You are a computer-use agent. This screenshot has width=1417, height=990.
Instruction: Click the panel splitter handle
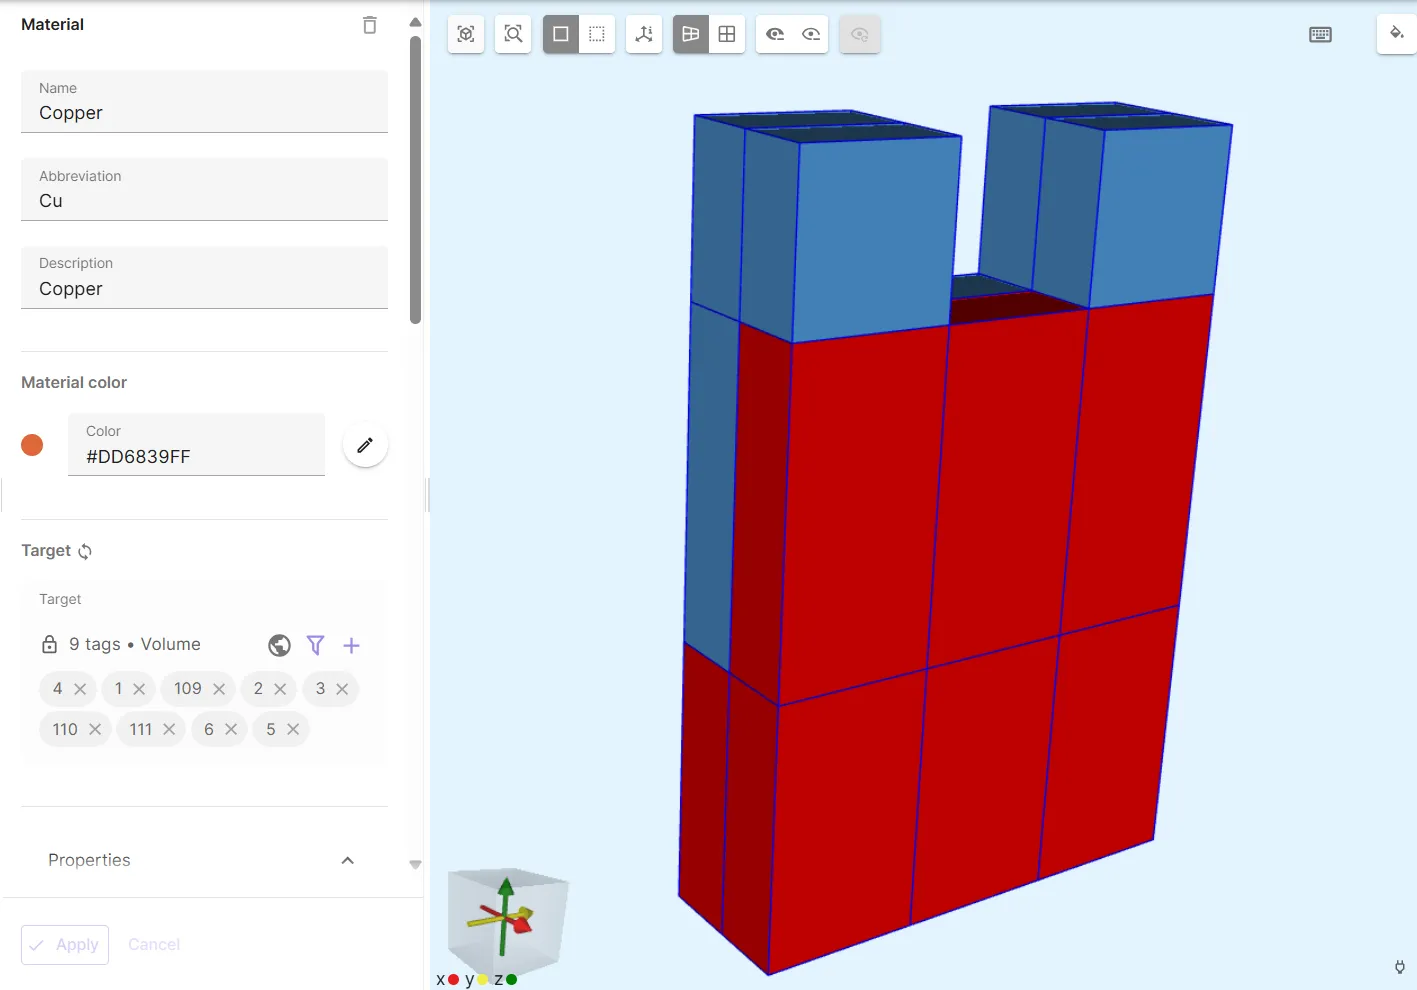(x=428, y=495)
